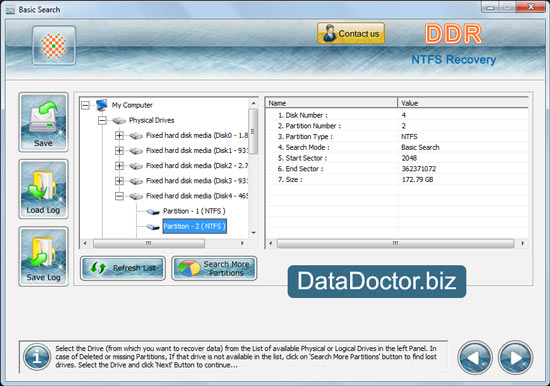550x386 pixels.
Task: Click details panel horizontal scrollbar thumb
Action: tap(395, 243)
